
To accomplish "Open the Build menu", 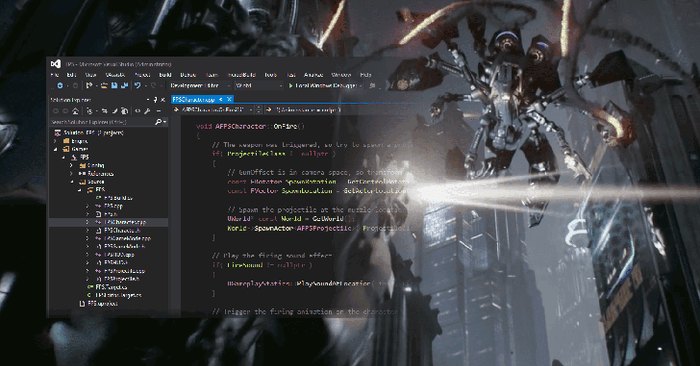I will point(165,75).
